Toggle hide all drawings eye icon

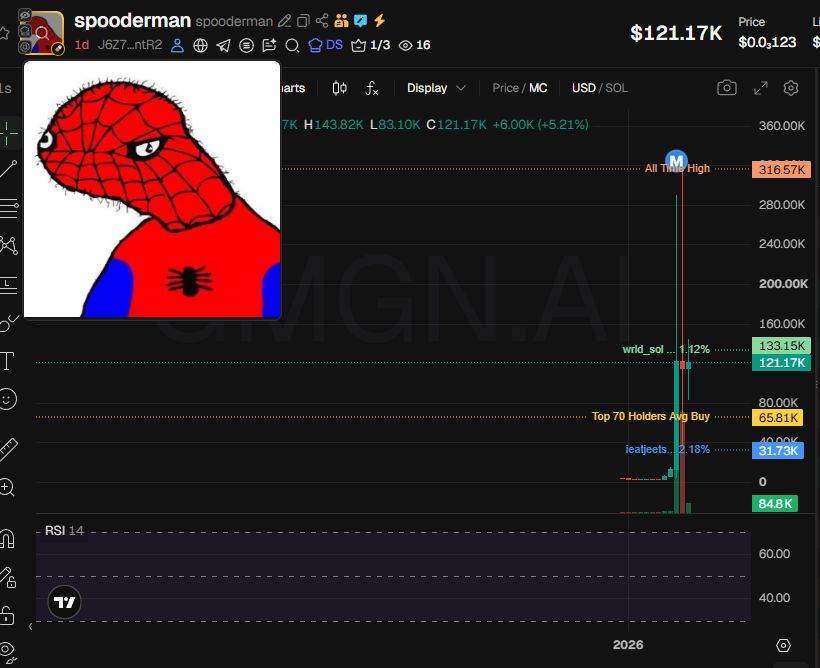pyautogui.click(x=8, y=652)
